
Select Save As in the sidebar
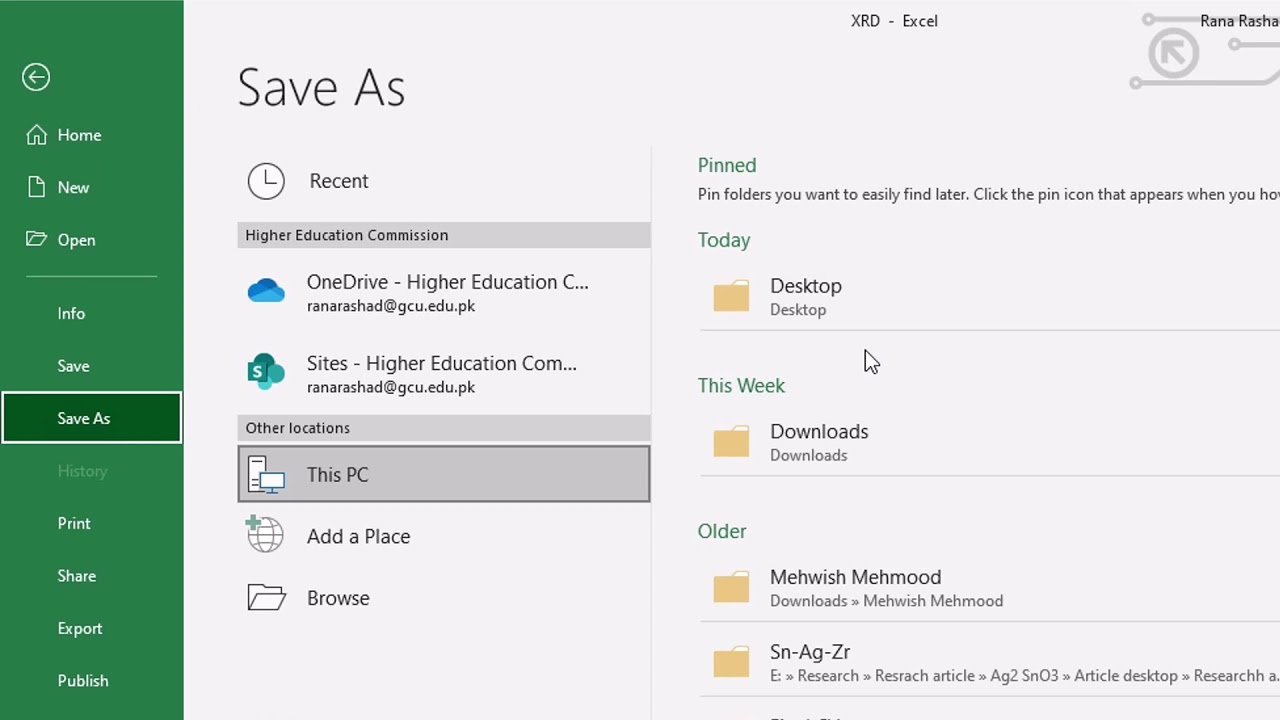(91, 418)
